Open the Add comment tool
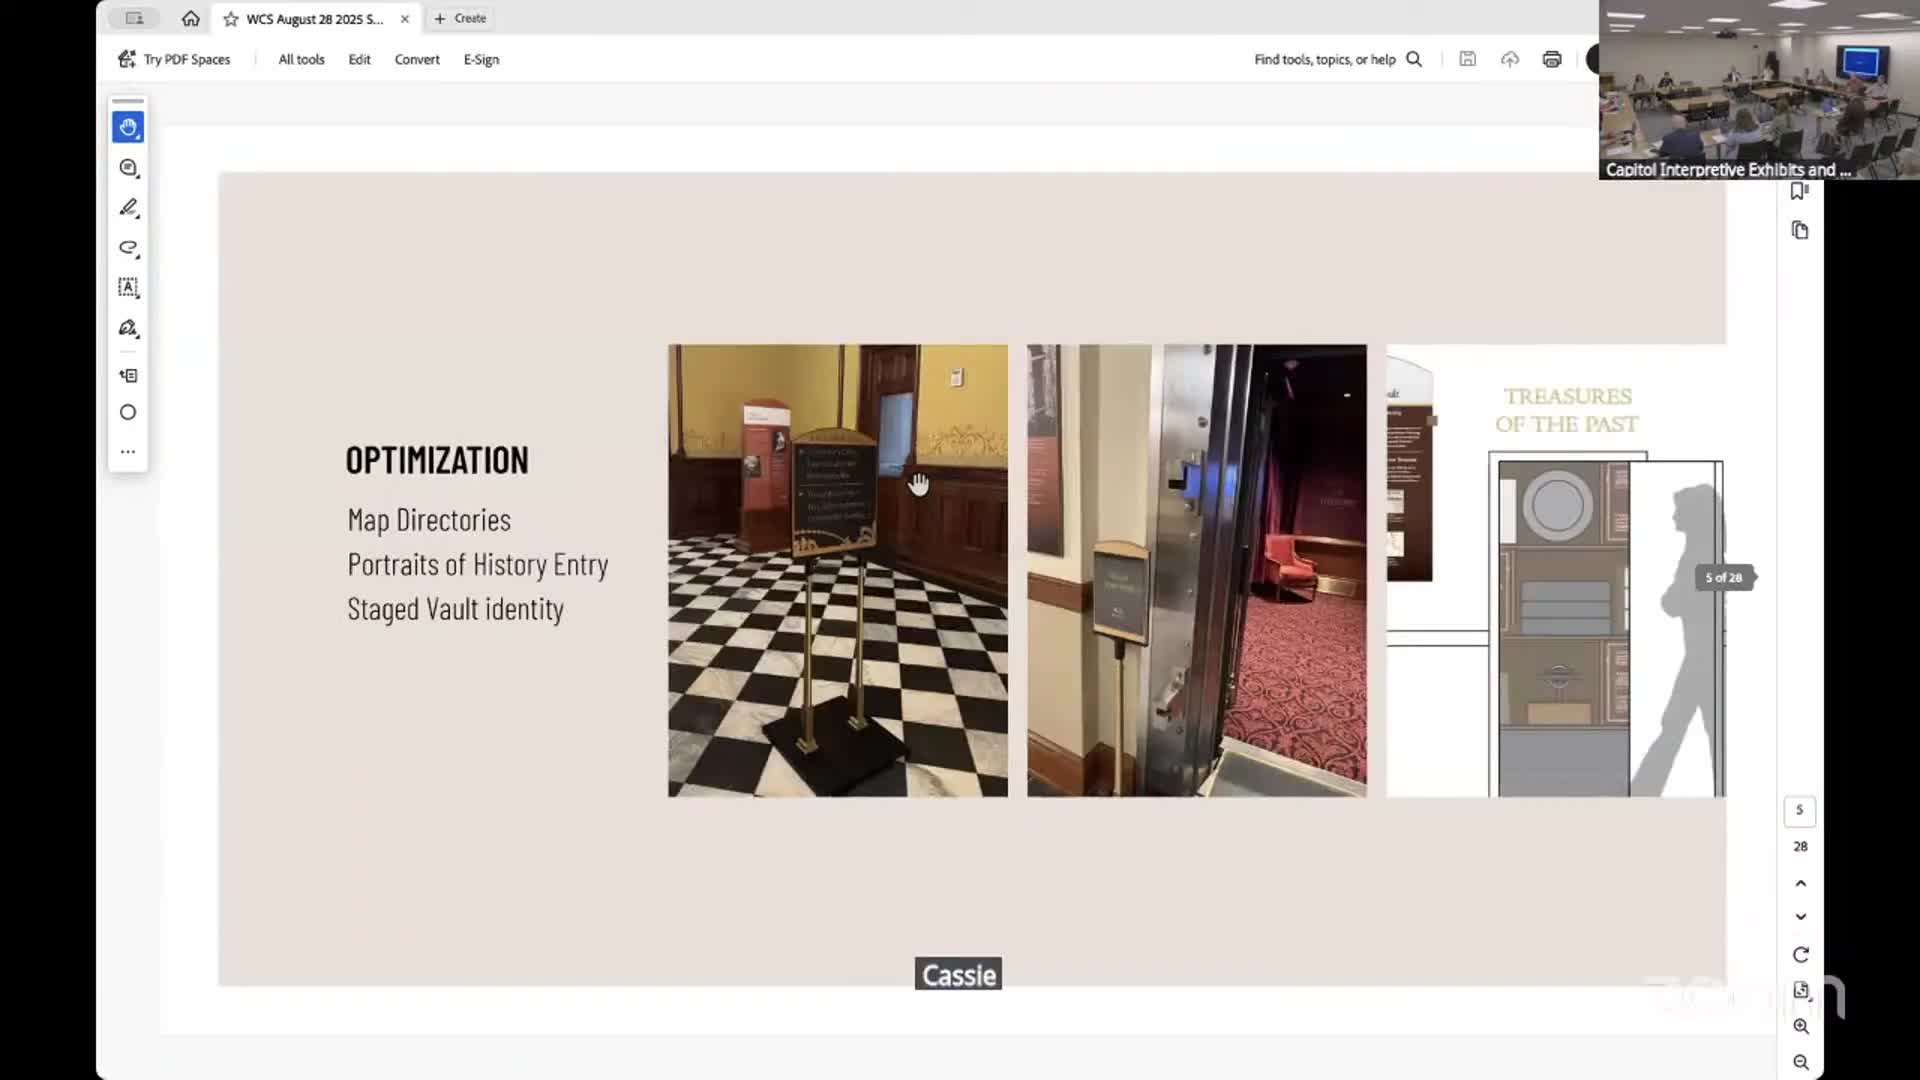The height and width of the screenshot is (1080, 1920). (128, 168)
